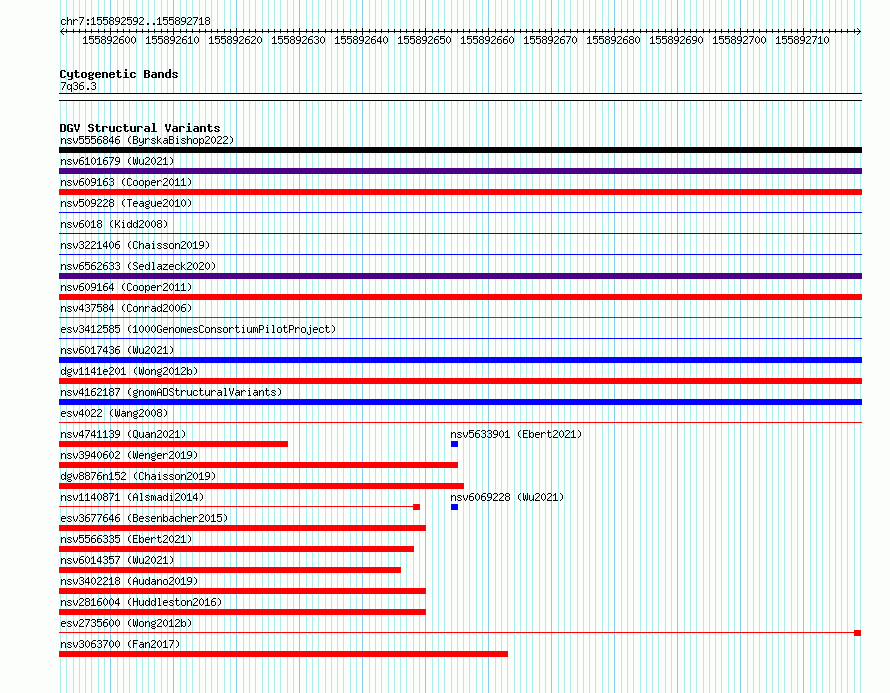
Task: Click the ruler's left arrowhead
Action: [62, 31]
